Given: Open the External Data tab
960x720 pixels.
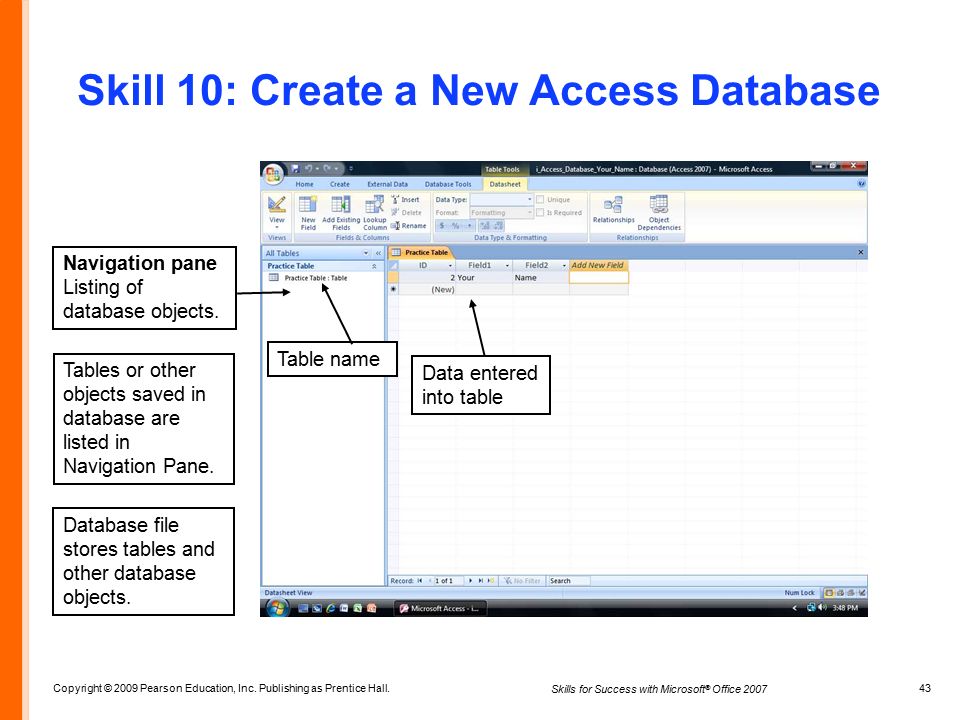Looking at the screenshot, I should (388, 184).
